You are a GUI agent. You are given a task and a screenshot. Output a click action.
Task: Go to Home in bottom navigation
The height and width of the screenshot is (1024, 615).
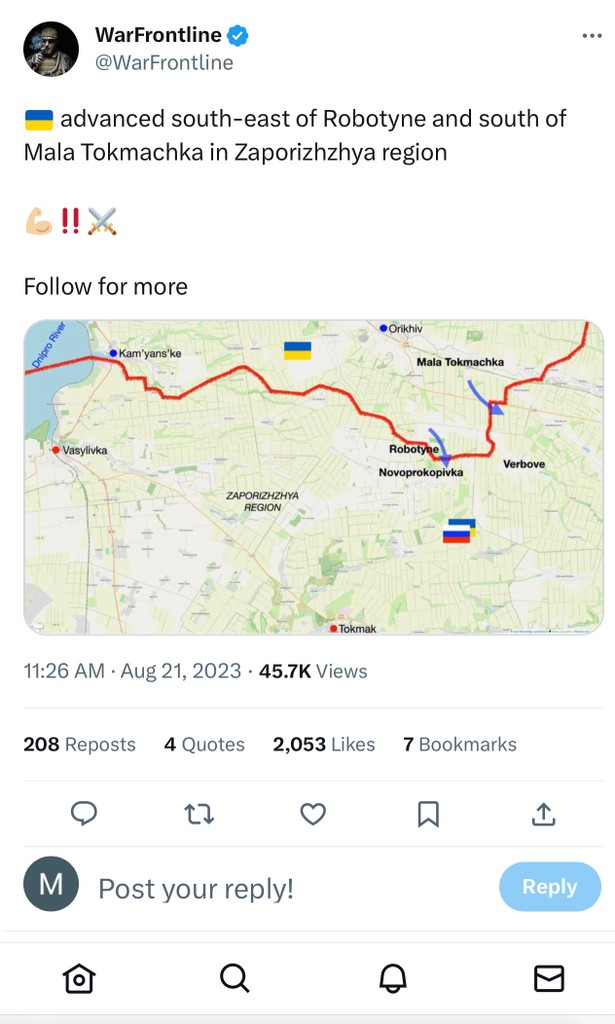(79, 978)
